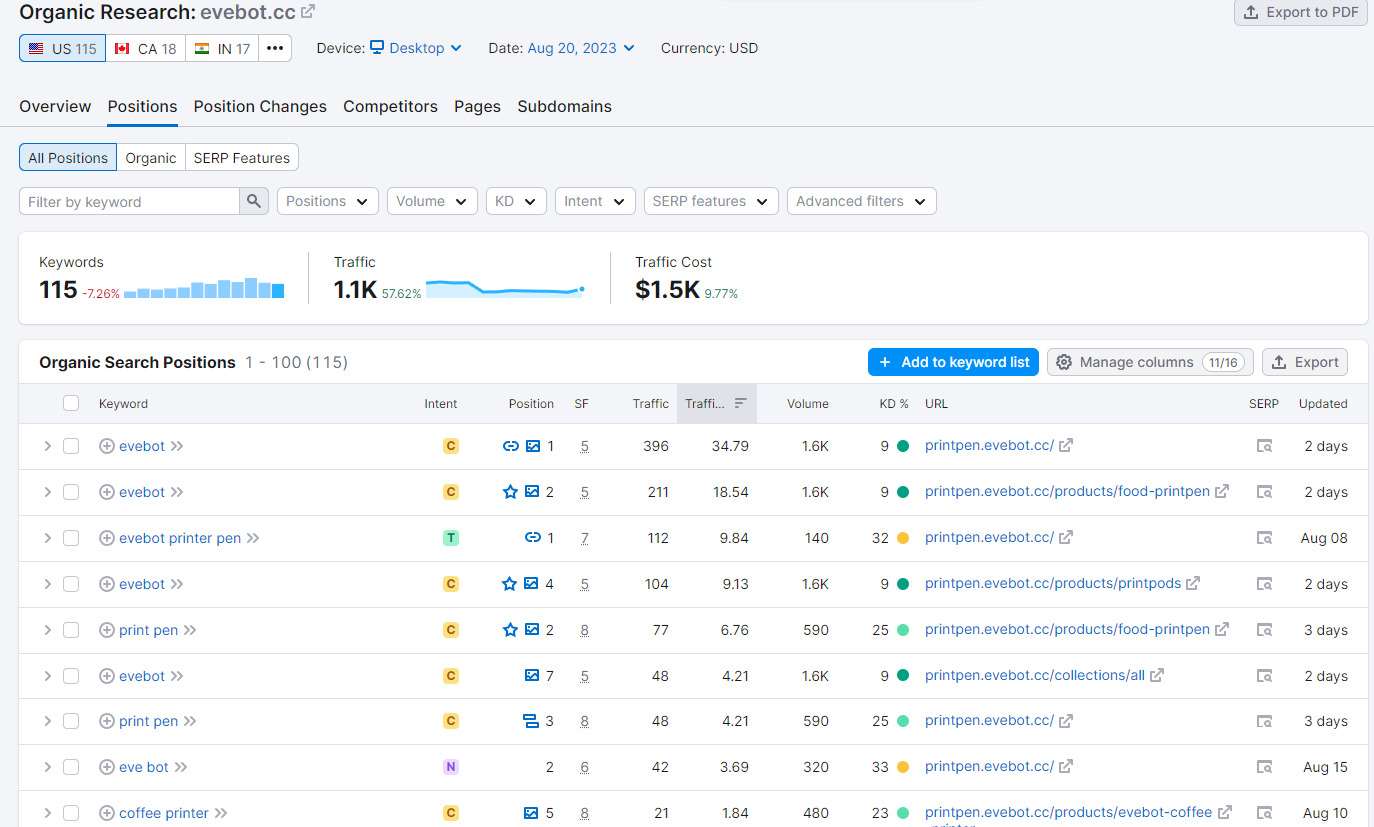The image size is (1374, 827).
Task: Open the Positions filter dropdown
Action: [x=328, y=201]
